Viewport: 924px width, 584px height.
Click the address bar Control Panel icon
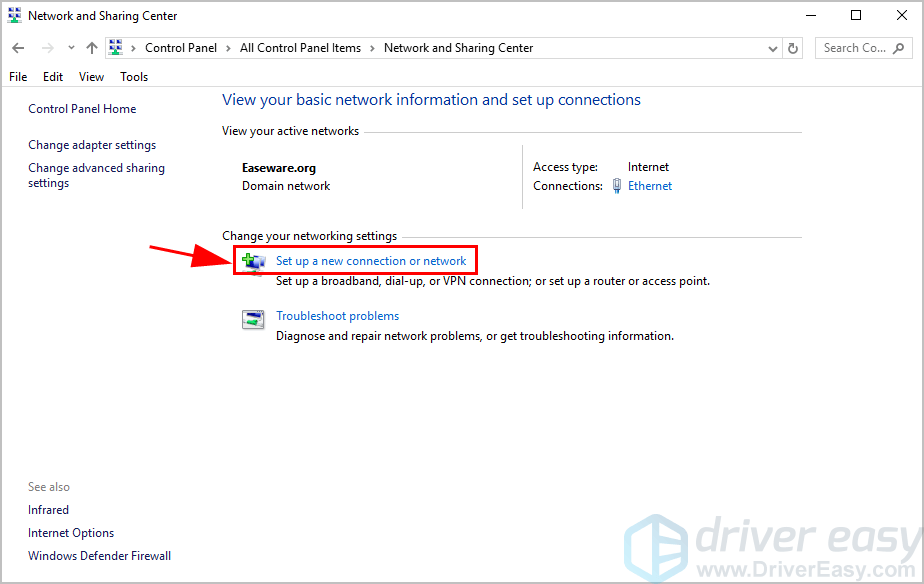(117, 48)
